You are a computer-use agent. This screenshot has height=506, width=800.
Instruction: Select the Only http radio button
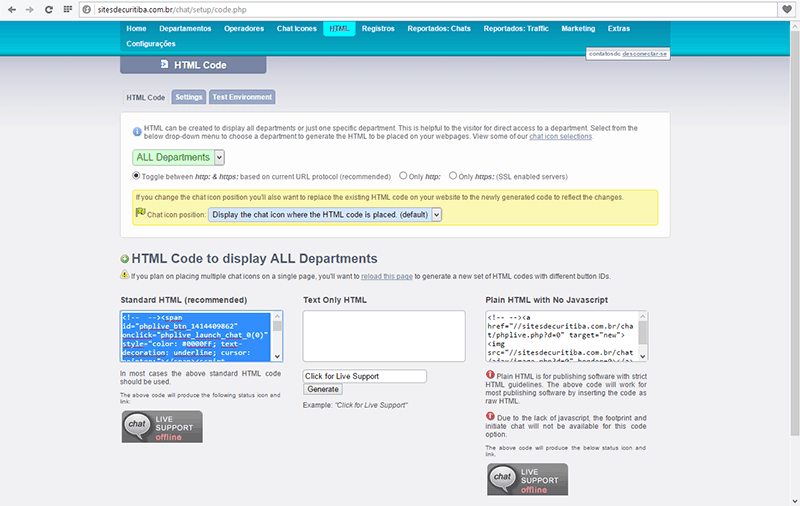(x=403, y=175)
